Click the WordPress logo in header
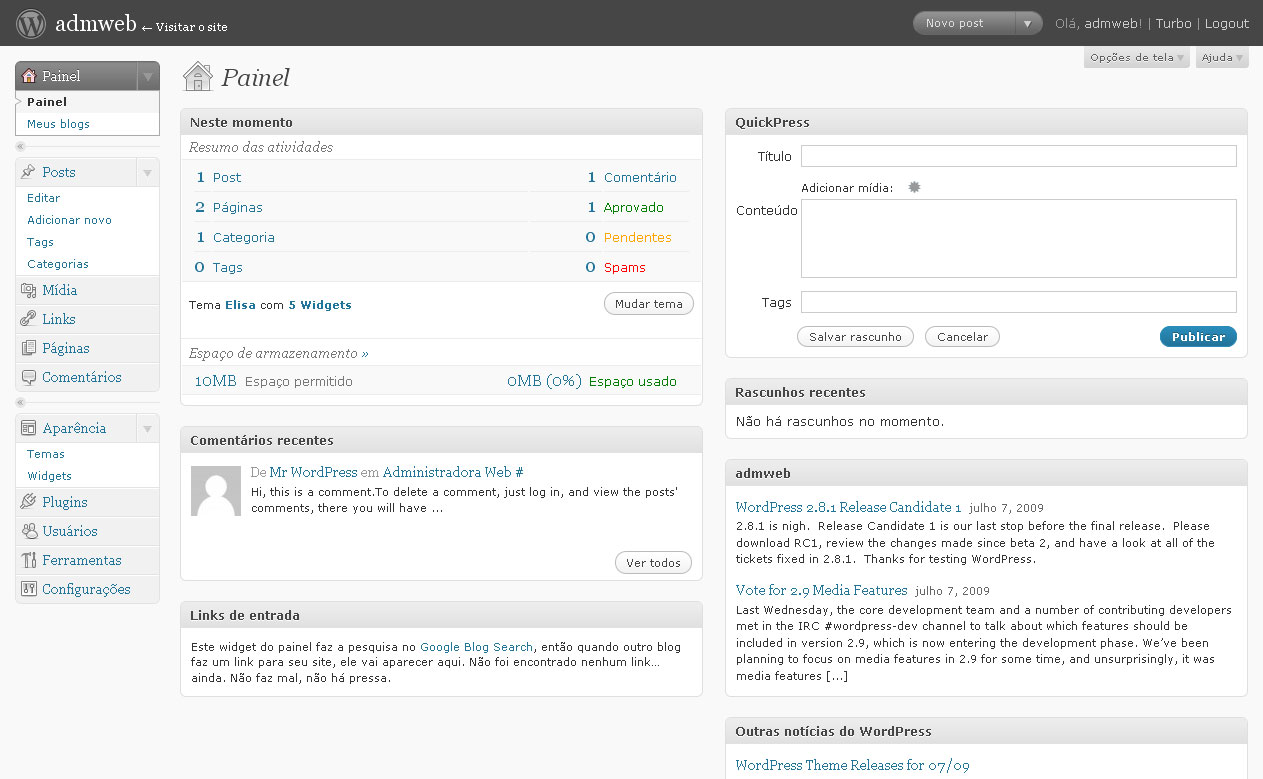Image resolution: width=1263 pixels, height=779 pixels. tap(31, 23)
